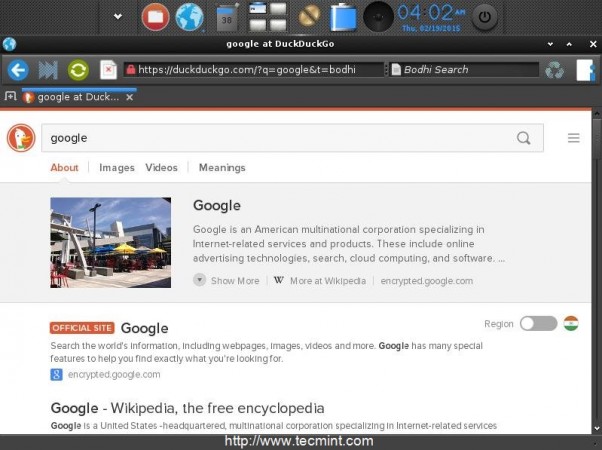Switch to the Images tab

pyautogui.click(x=117, y=168)
